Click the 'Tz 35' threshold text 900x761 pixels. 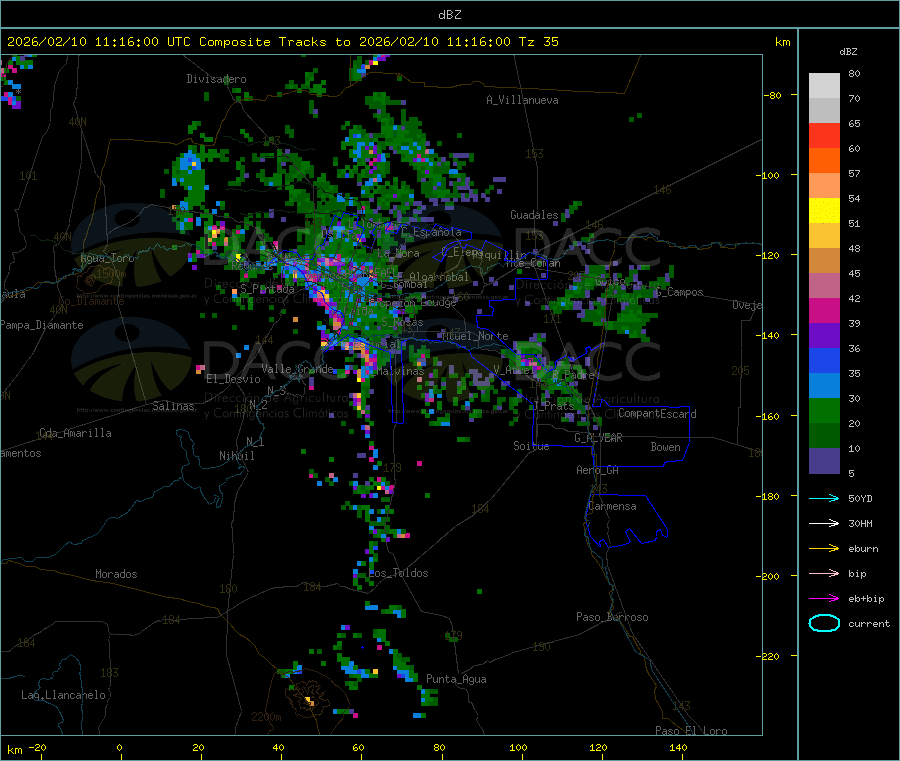[x=539, y=42]
